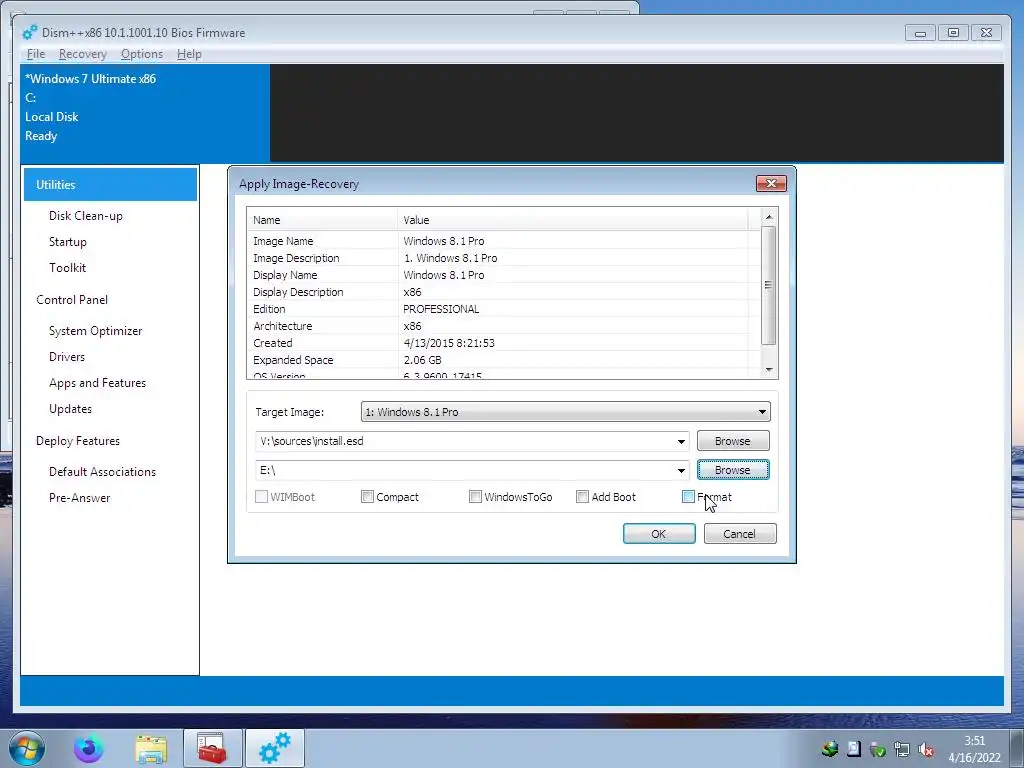Click the muted volume tray icon
This screenshot has width=1024, height=768.
[x=925, y=750]
